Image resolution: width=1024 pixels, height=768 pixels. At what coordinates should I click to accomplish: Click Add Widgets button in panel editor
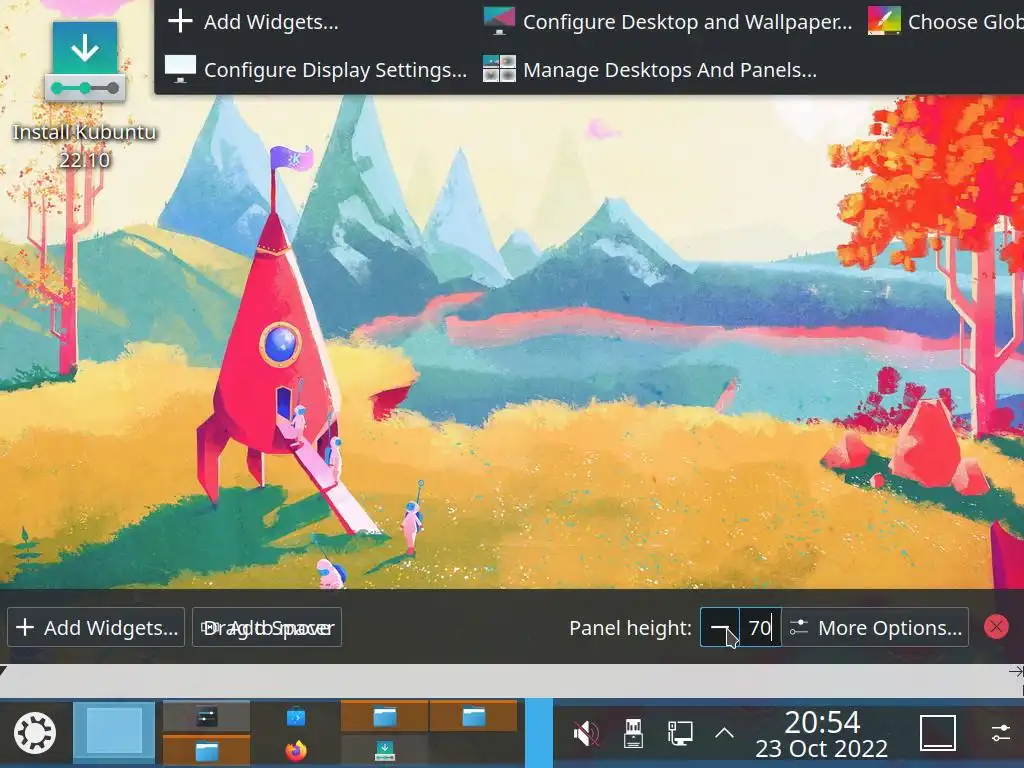tap(96, 628)
